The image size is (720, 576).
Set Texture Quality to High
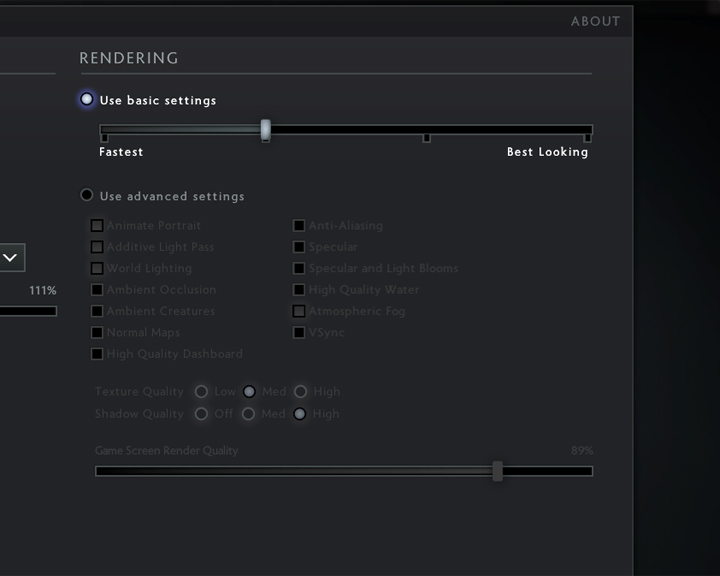(300, 391)
